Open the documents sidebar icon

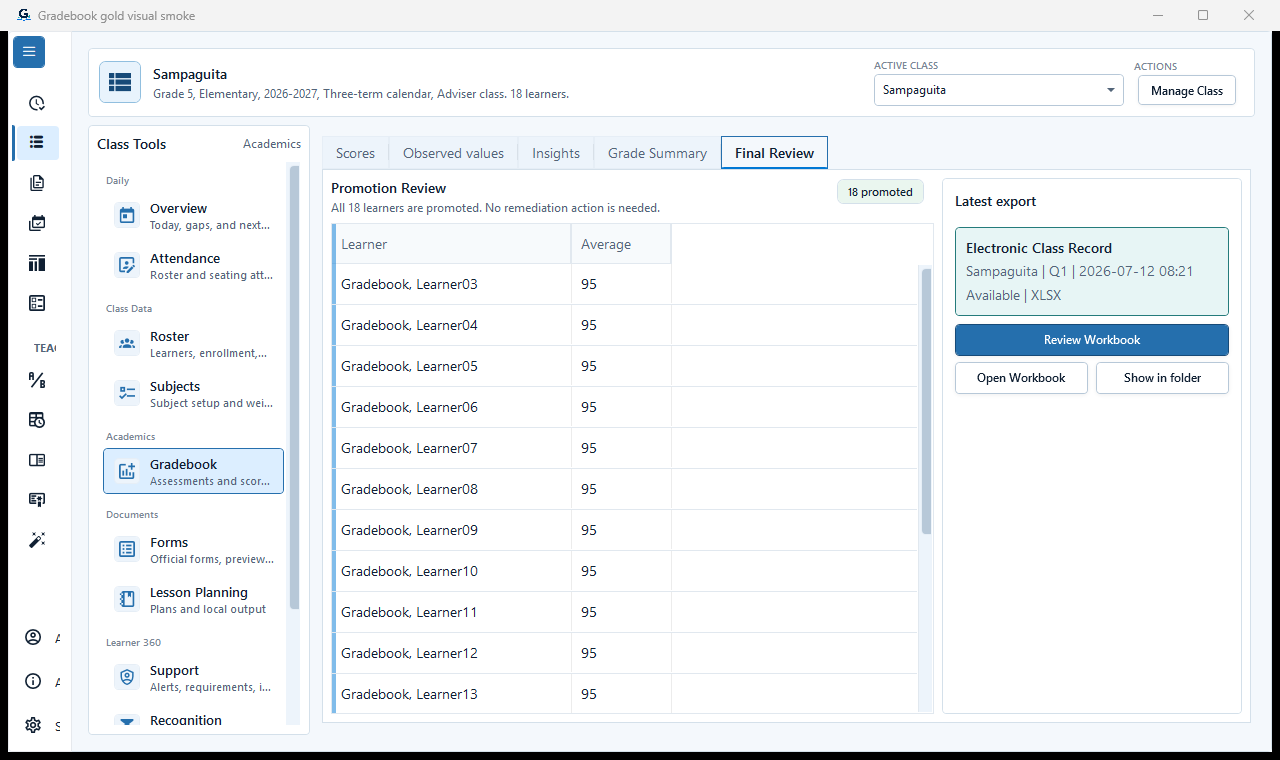click(37, 183)
